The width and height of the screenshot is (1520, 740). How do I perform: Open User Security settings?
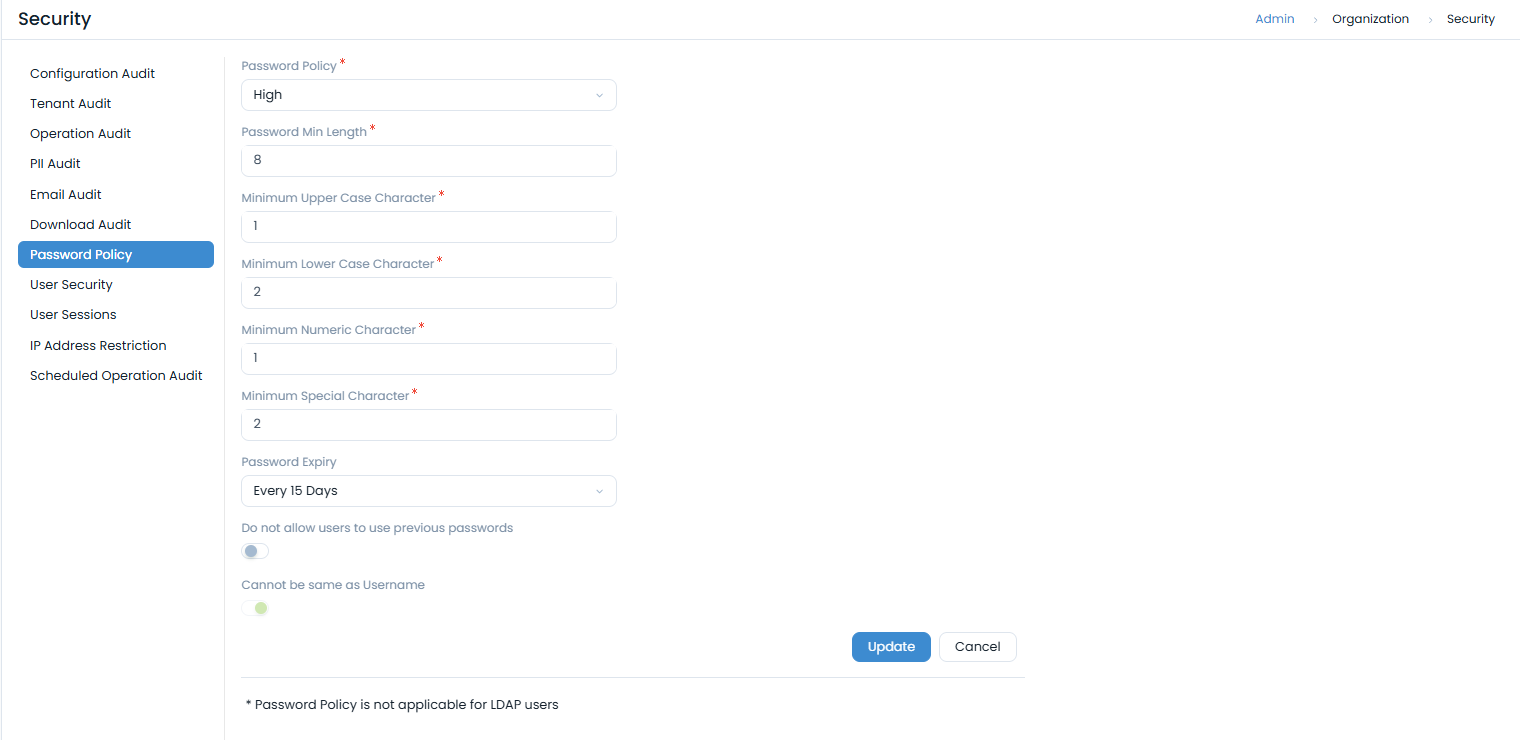tap(71, 285)
